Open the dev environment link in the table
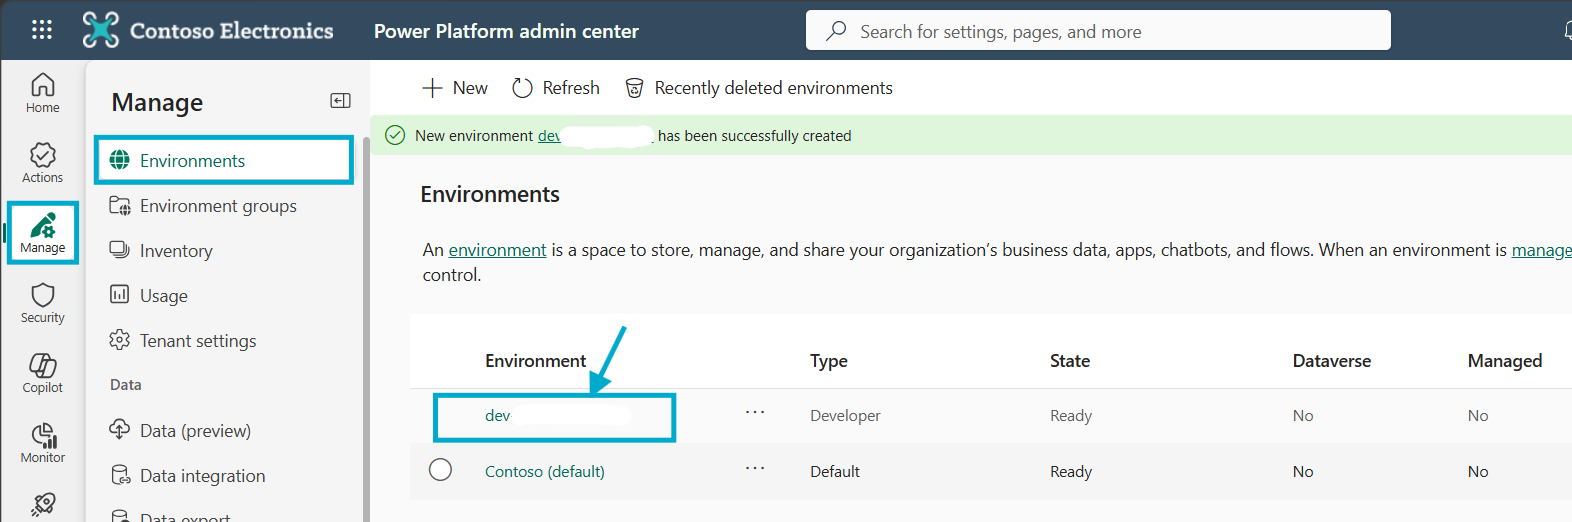The width and height of the screenshot is (1572, 522). tap(498, 416)
